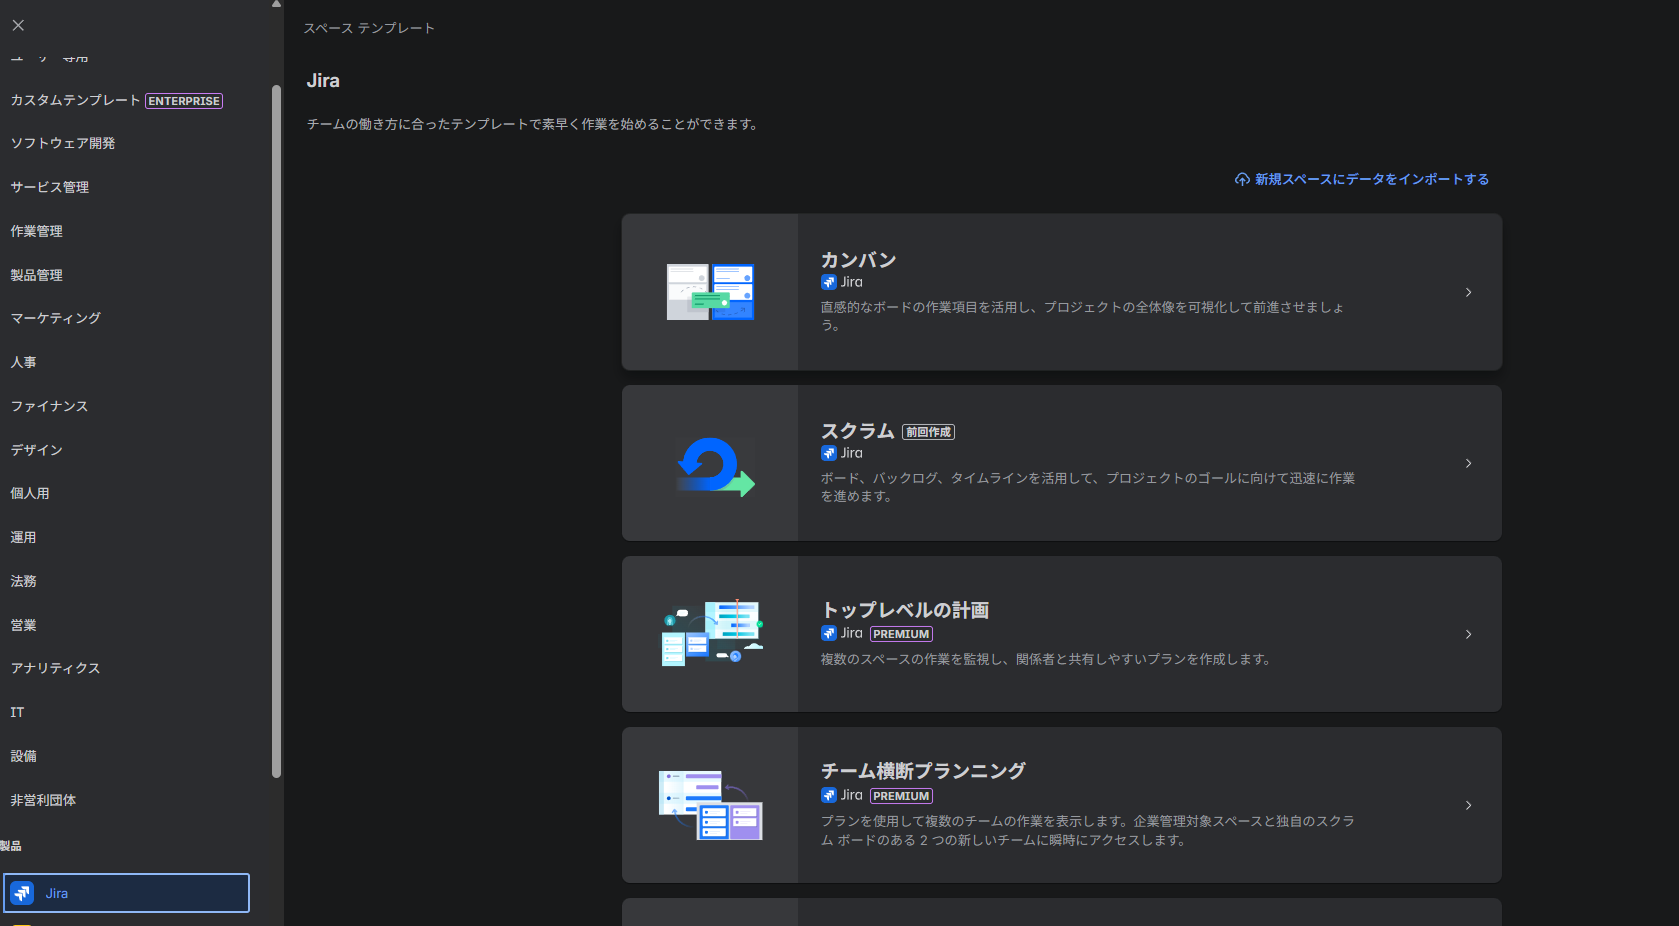Image resolution: width=1679 pixels, height=926 pixels.
Task: Click the 製品 section label in sidebar
Action: tap(11, 846)
